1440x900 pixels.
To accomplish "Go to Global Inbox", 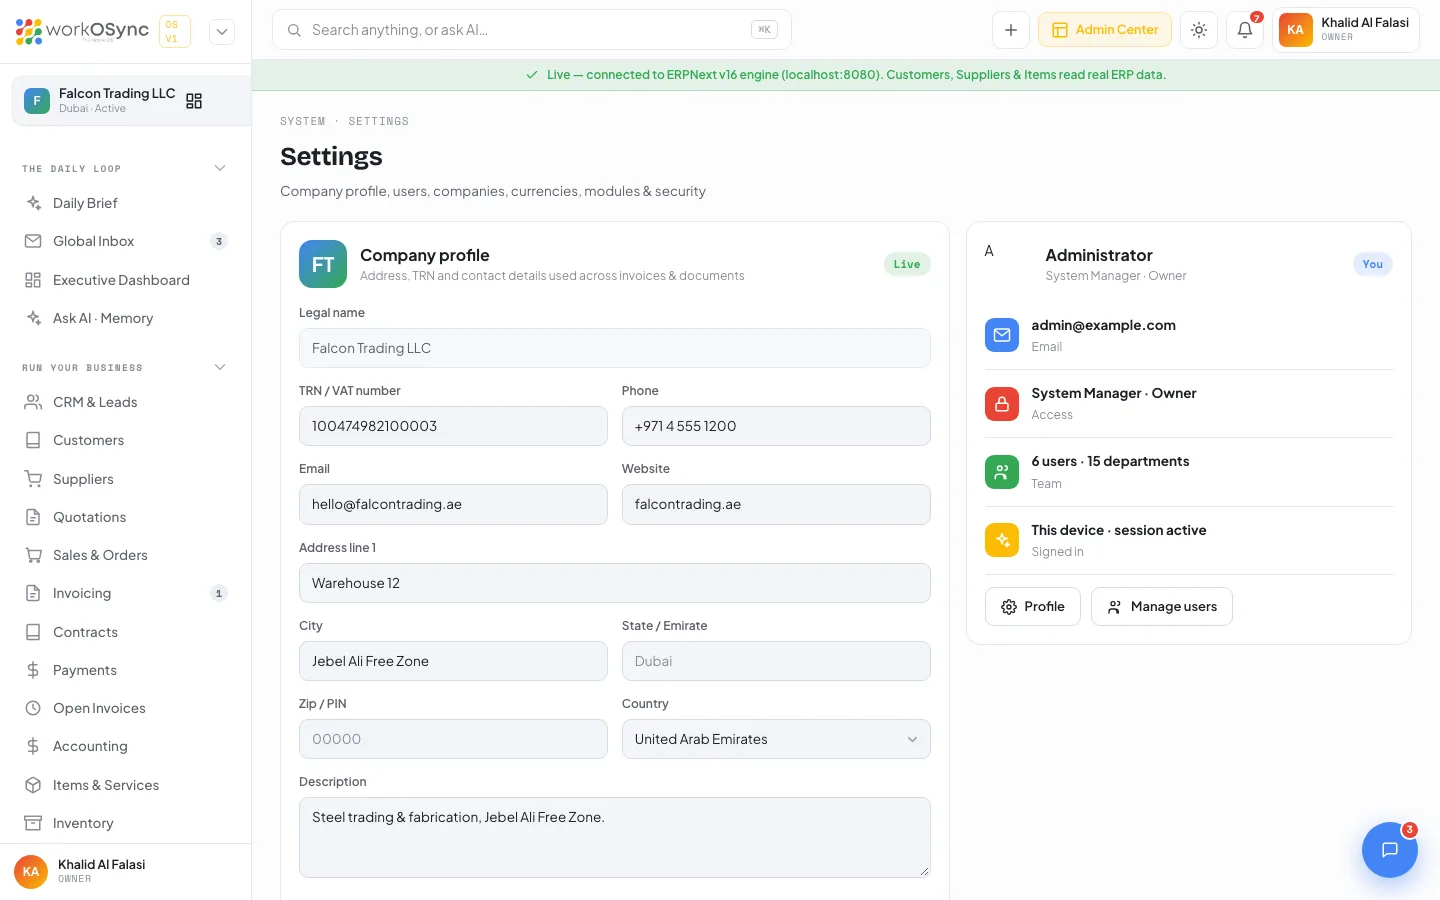I will (x=126, y=241).
